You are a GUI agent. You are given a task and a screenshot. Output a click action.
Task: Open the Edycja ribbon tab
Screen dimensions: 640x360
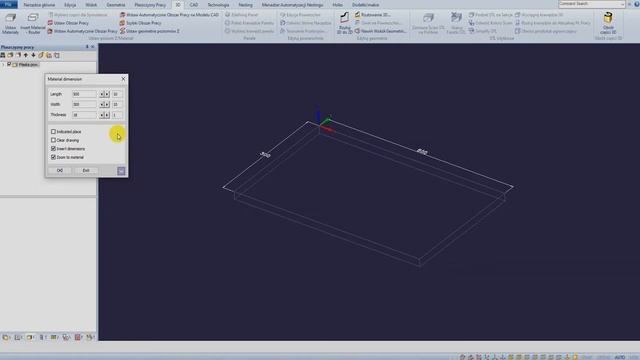point(70,5)
